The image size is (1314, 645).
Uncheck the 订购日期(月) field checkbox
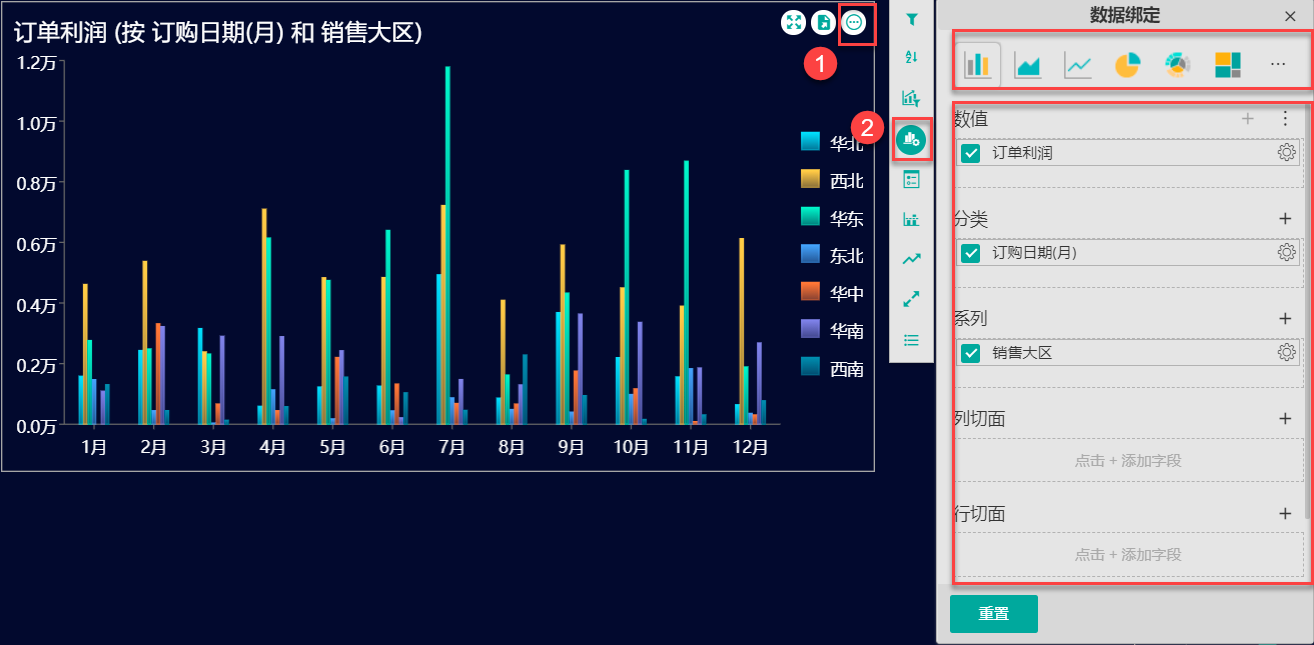tap(970, 253)
